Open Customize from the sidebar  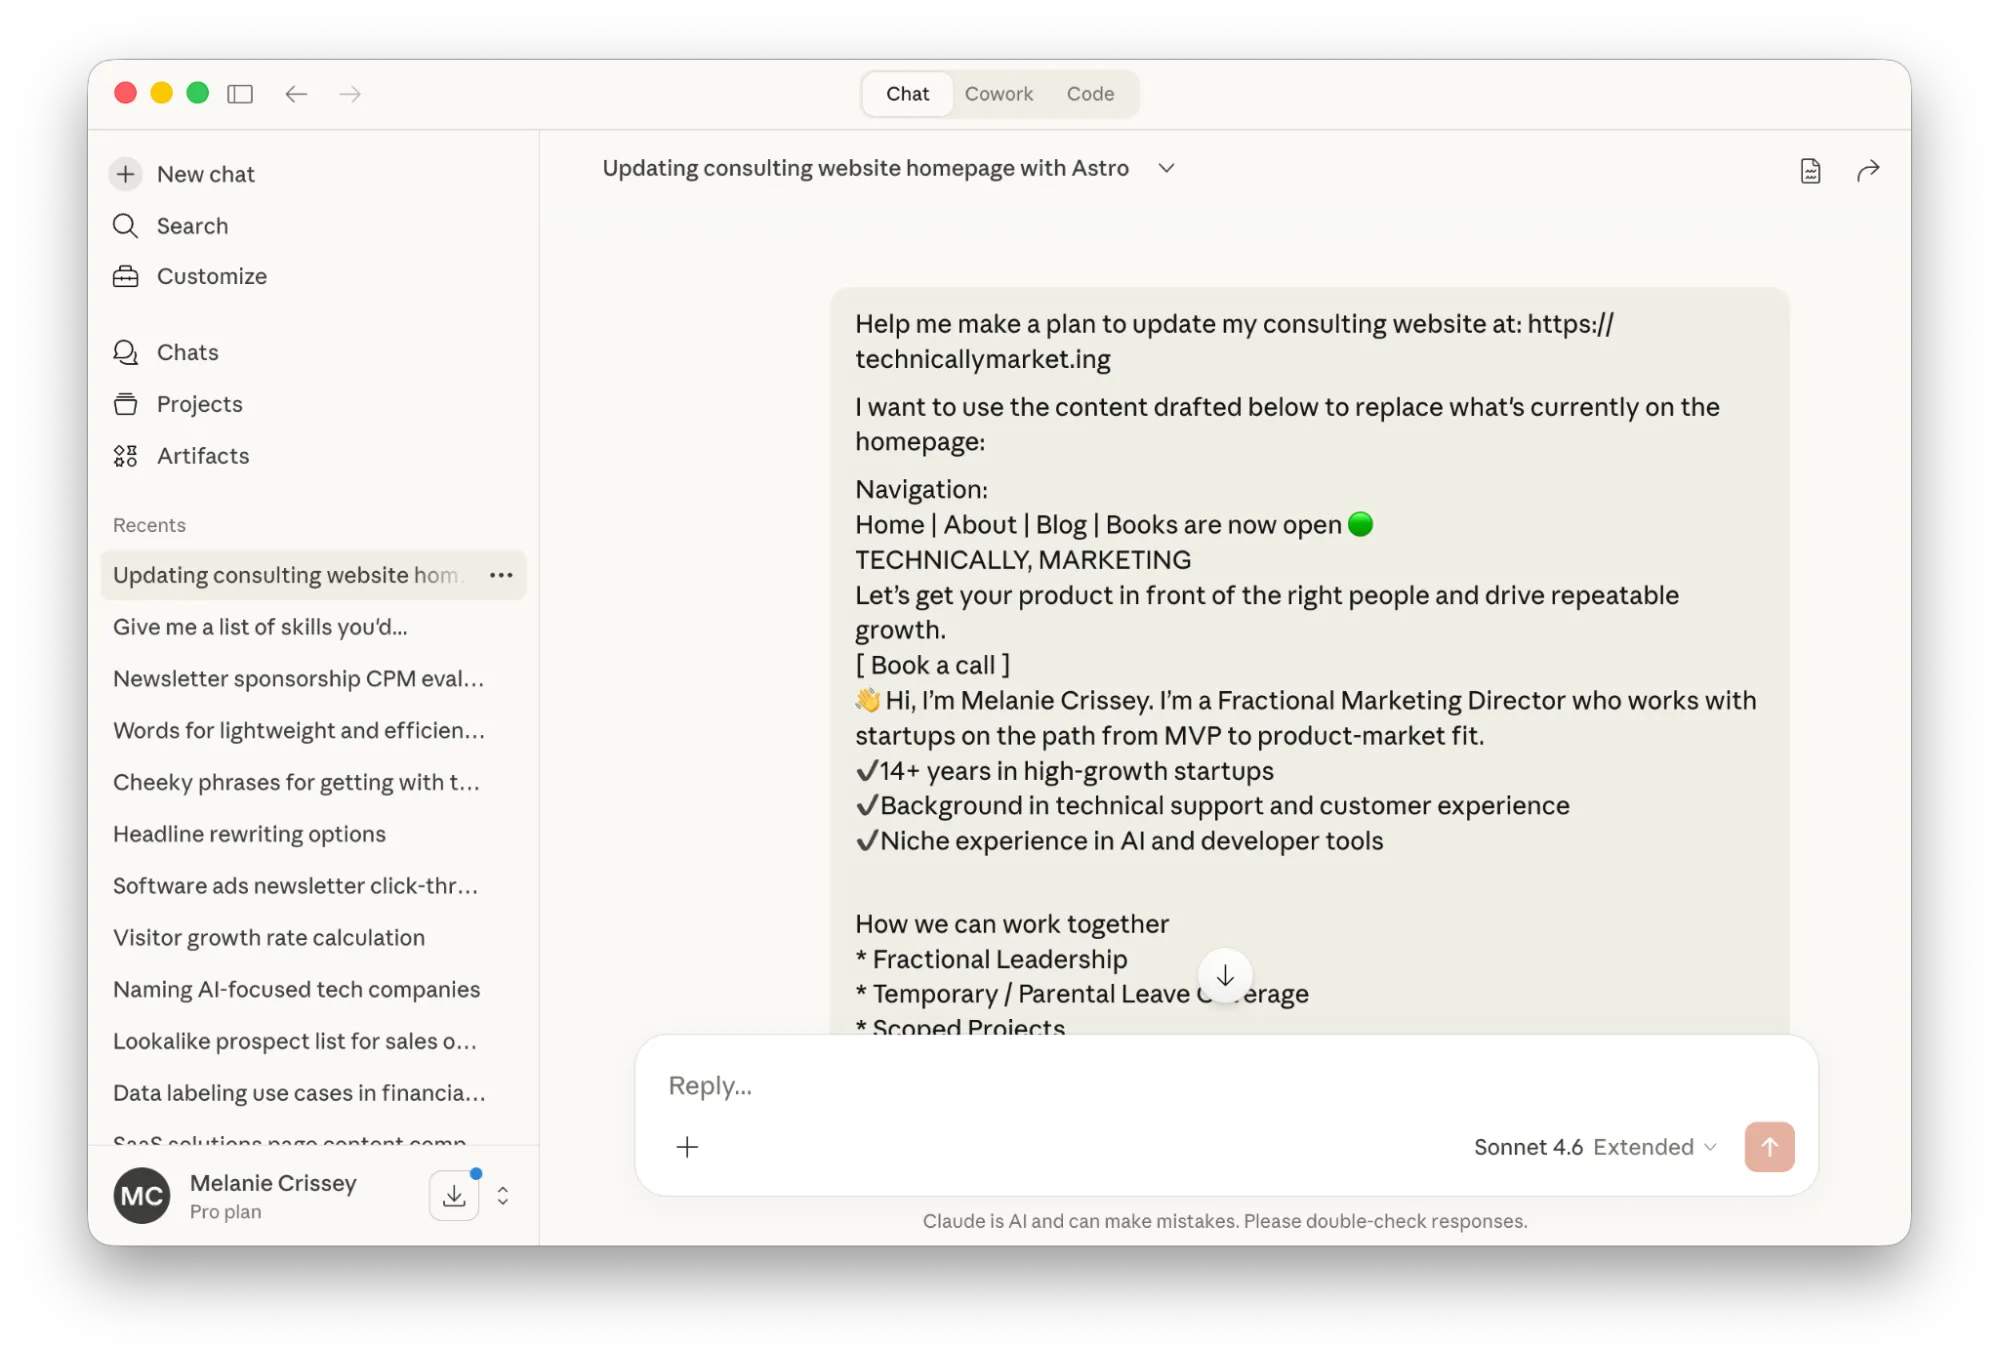(x=211, y=276)
